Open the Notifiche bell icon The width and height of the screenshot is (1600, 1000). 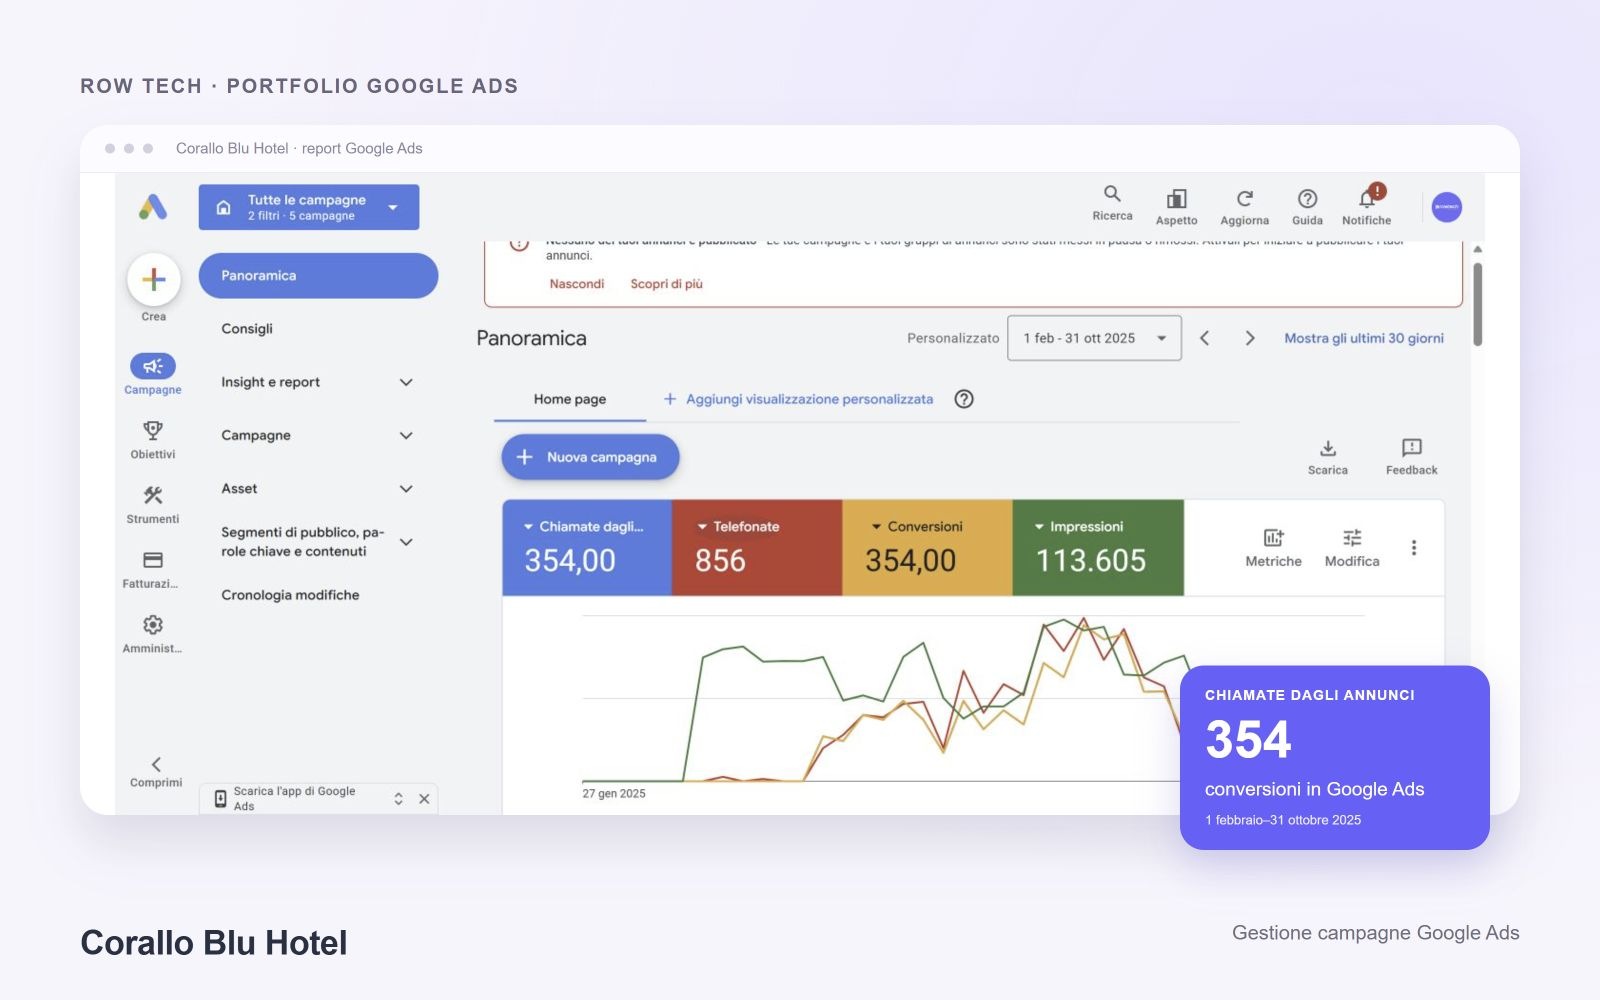pyautogui.click(x=1367, y=198)
